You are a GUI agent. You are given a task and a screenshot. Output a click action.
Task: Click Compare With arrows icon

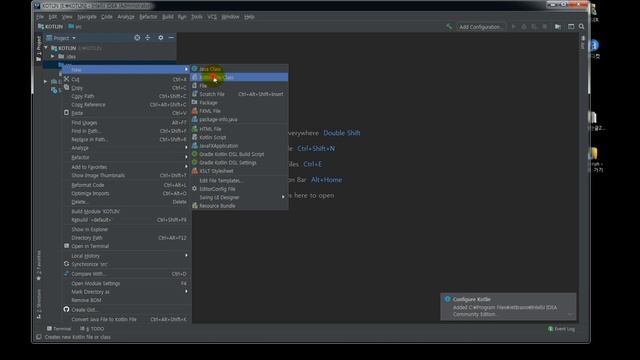click(x=67, y=273)
